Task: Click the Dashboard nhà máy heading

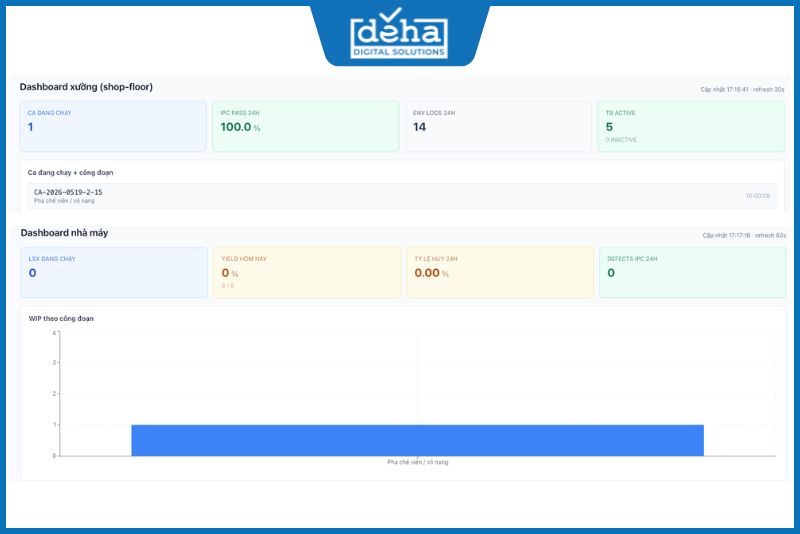Action: (64, 233)
